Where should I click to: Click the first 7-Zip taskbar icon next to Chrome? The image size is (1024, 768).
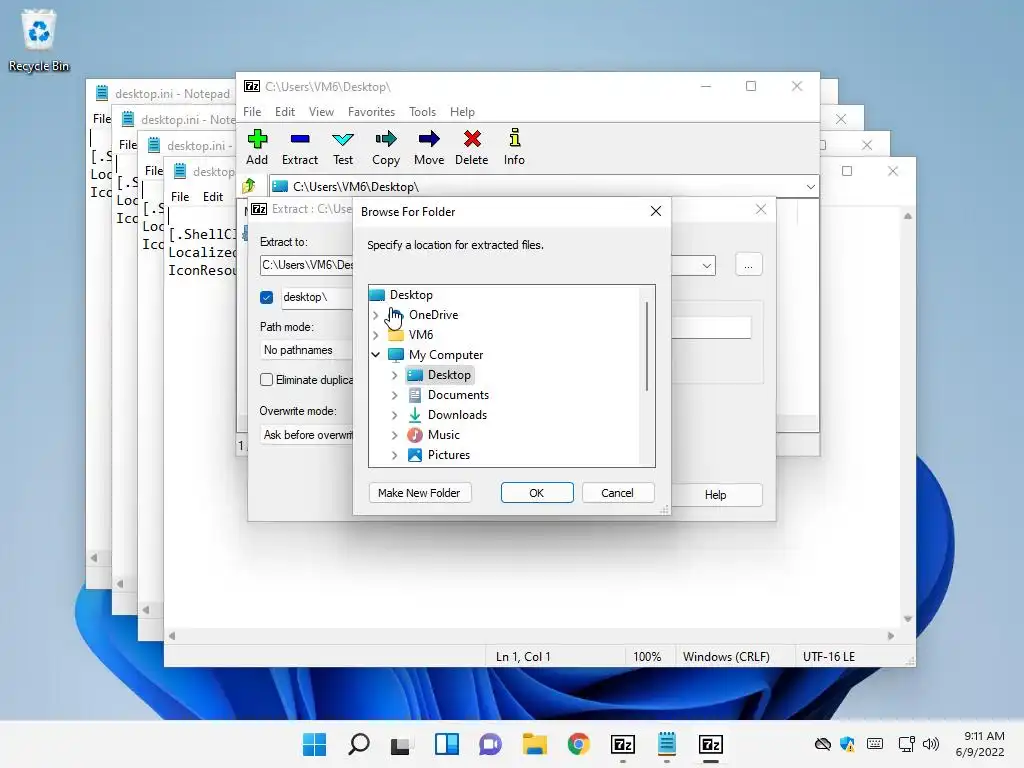tap(623, 744)
